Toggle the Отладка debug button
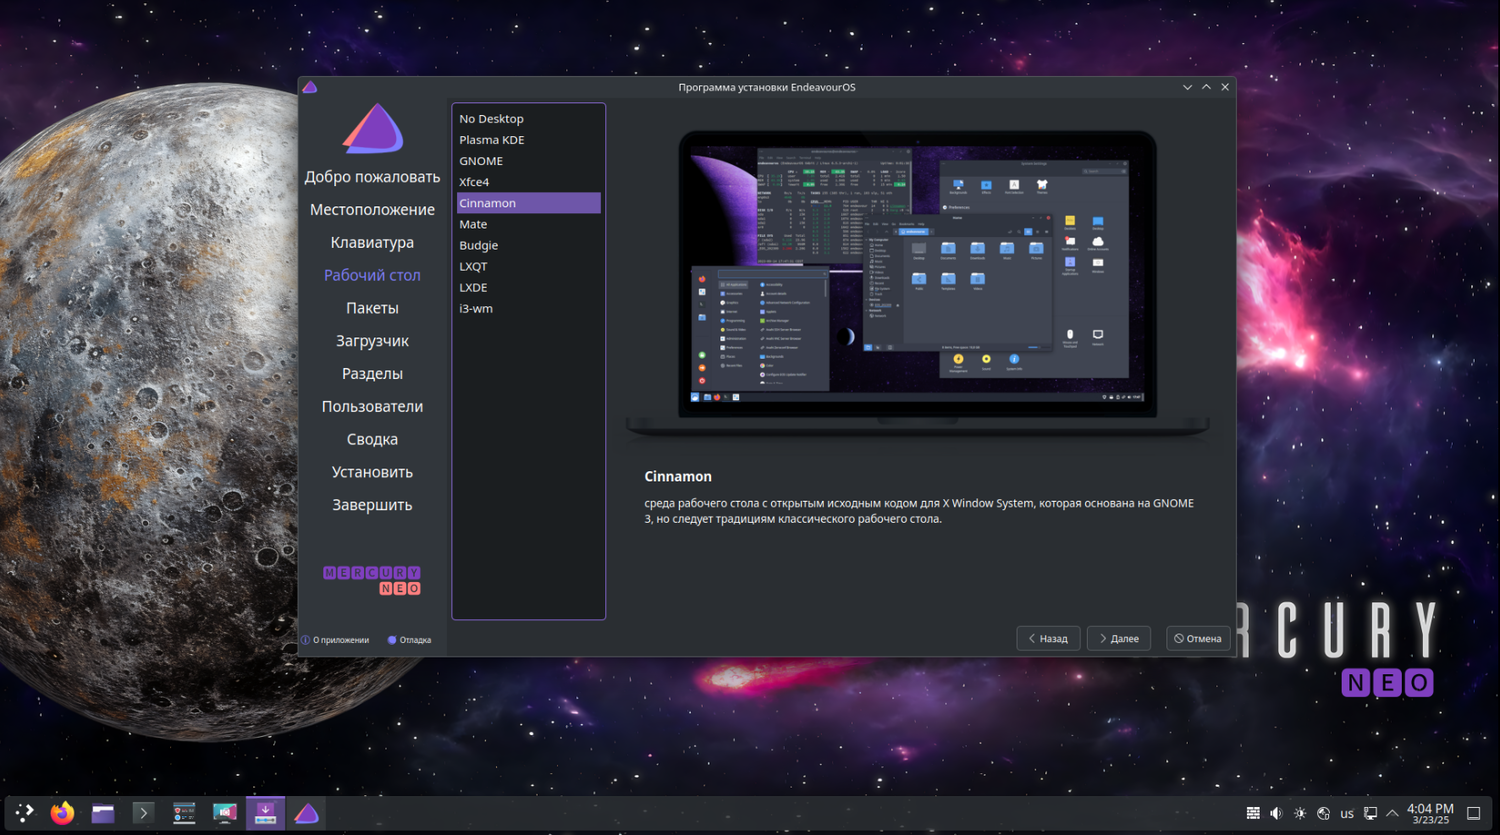Screen dimensions: 1500x835 409,640
